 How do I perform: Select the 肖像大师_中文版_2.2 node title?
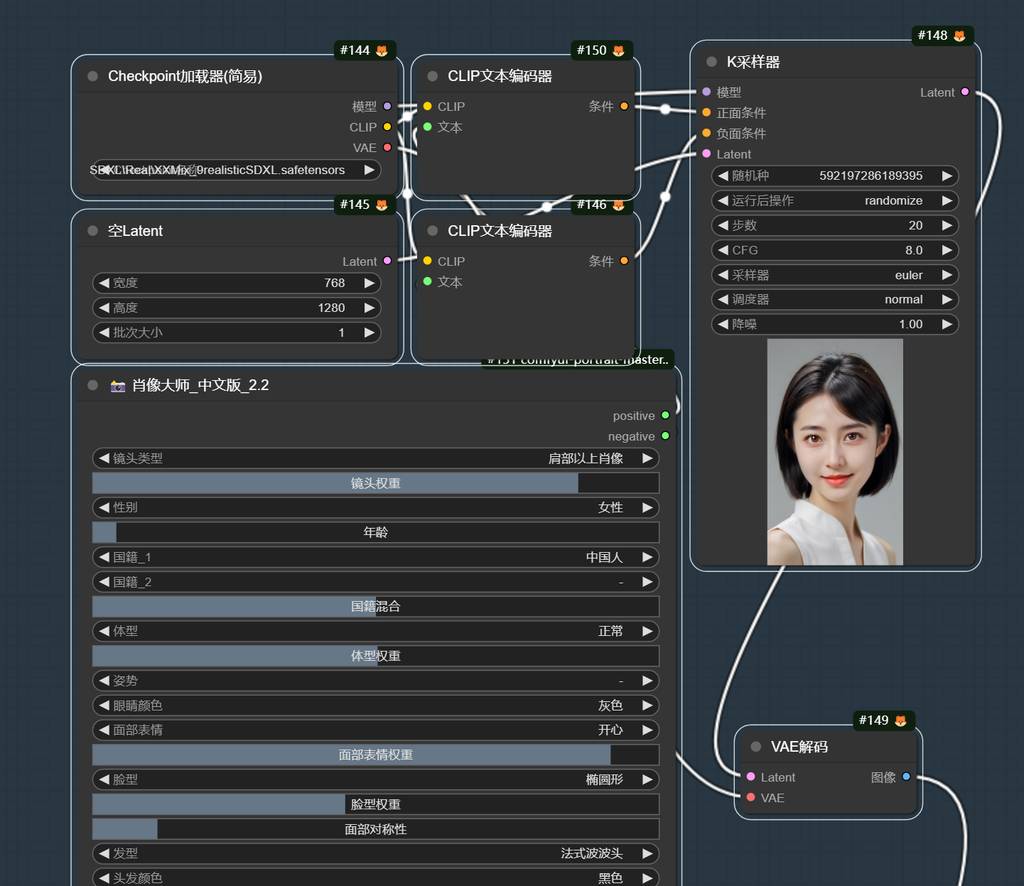point(200,385)
